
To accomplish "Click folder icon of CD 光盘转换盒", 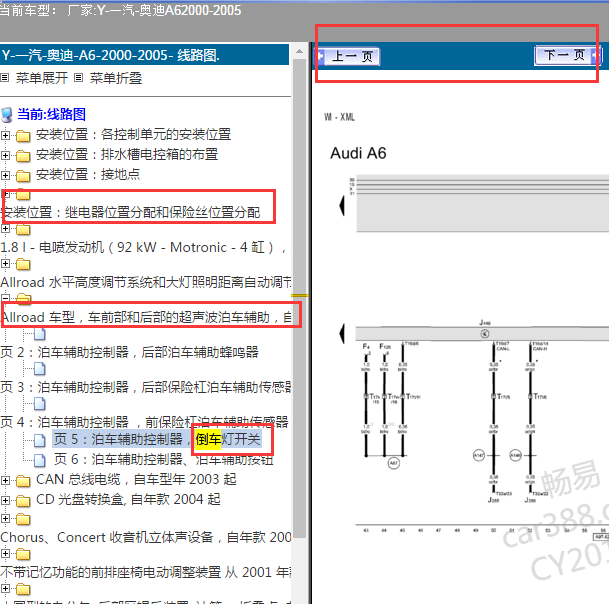I will tap(23, 501).
